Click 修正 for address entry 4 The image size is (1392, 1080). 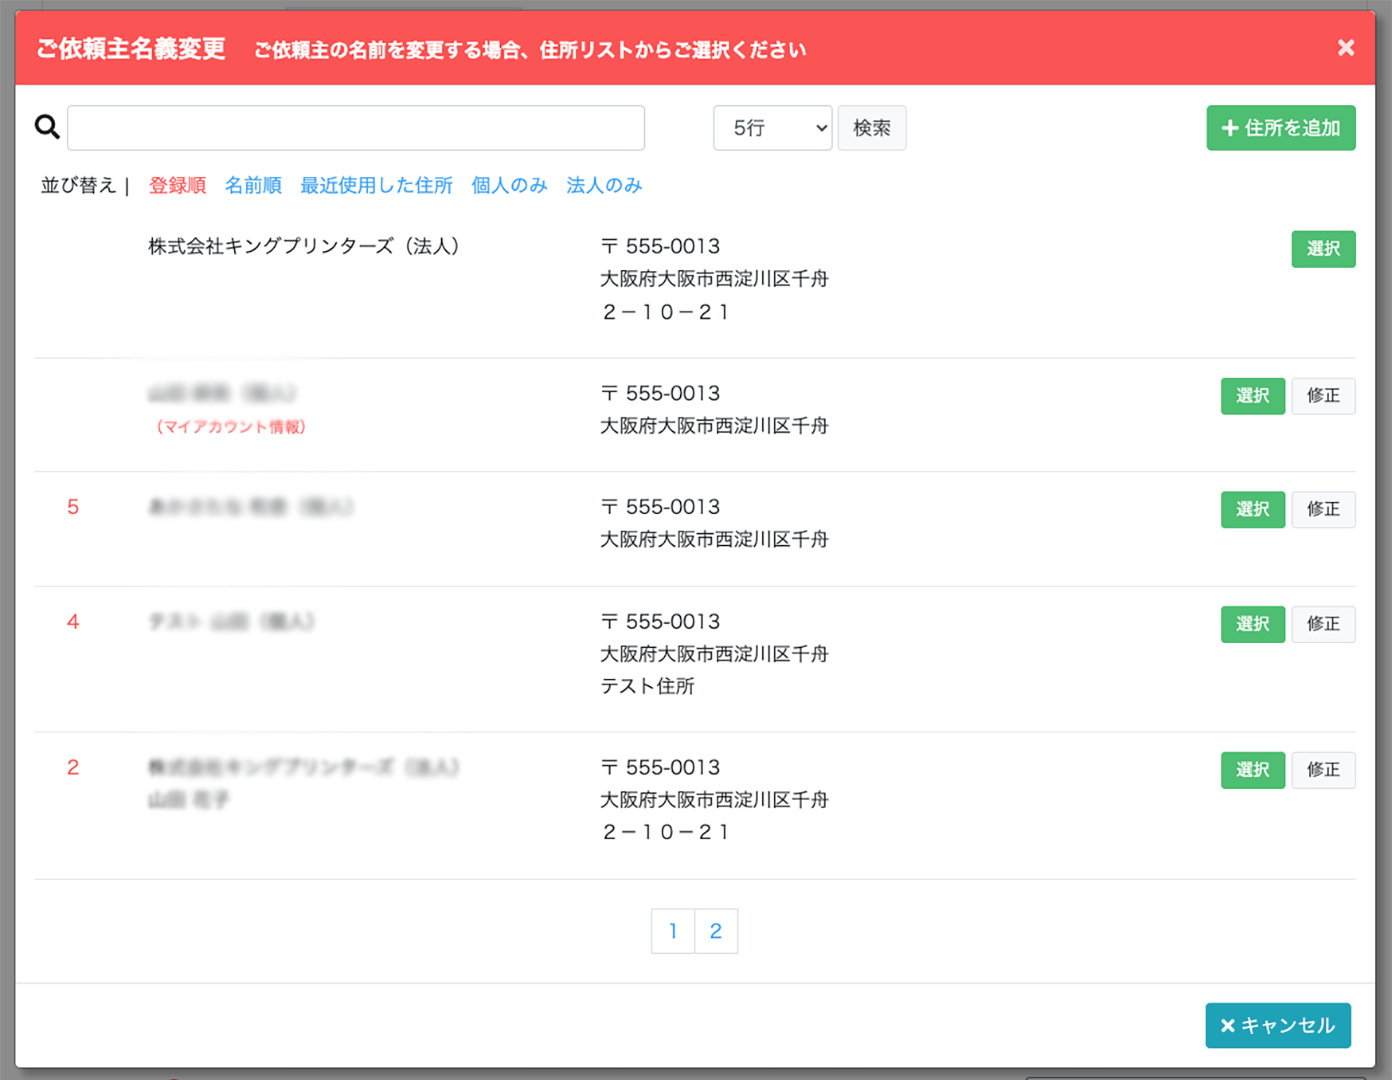click(1322, 624)
